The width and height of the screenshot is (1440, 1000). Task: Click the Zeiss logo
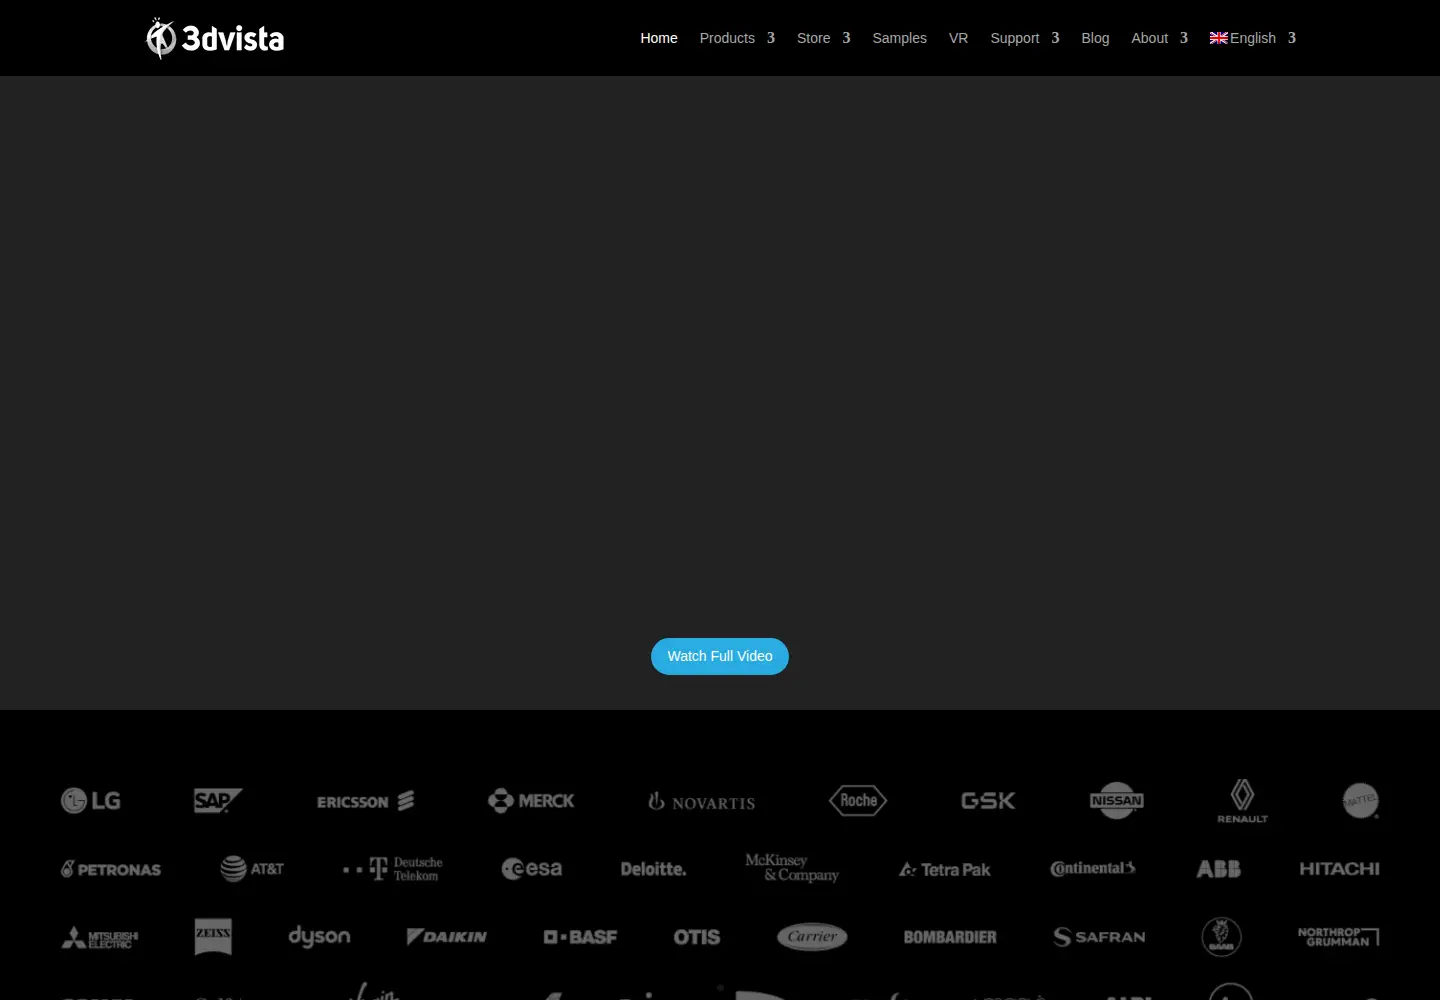point(213,937)
